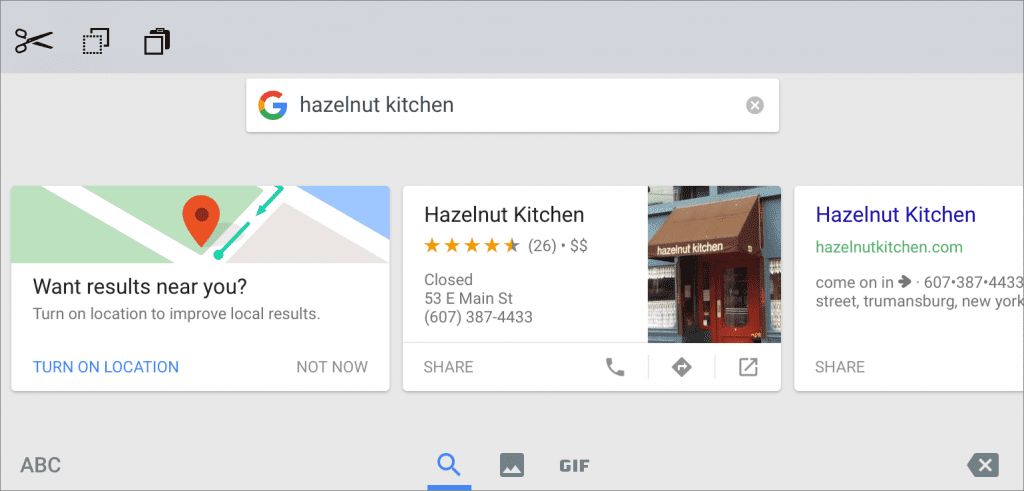Screen dimensions: 1024x491
Task: Dismiss location prompt with NOT NOW
Action: [x=332, y=367]
